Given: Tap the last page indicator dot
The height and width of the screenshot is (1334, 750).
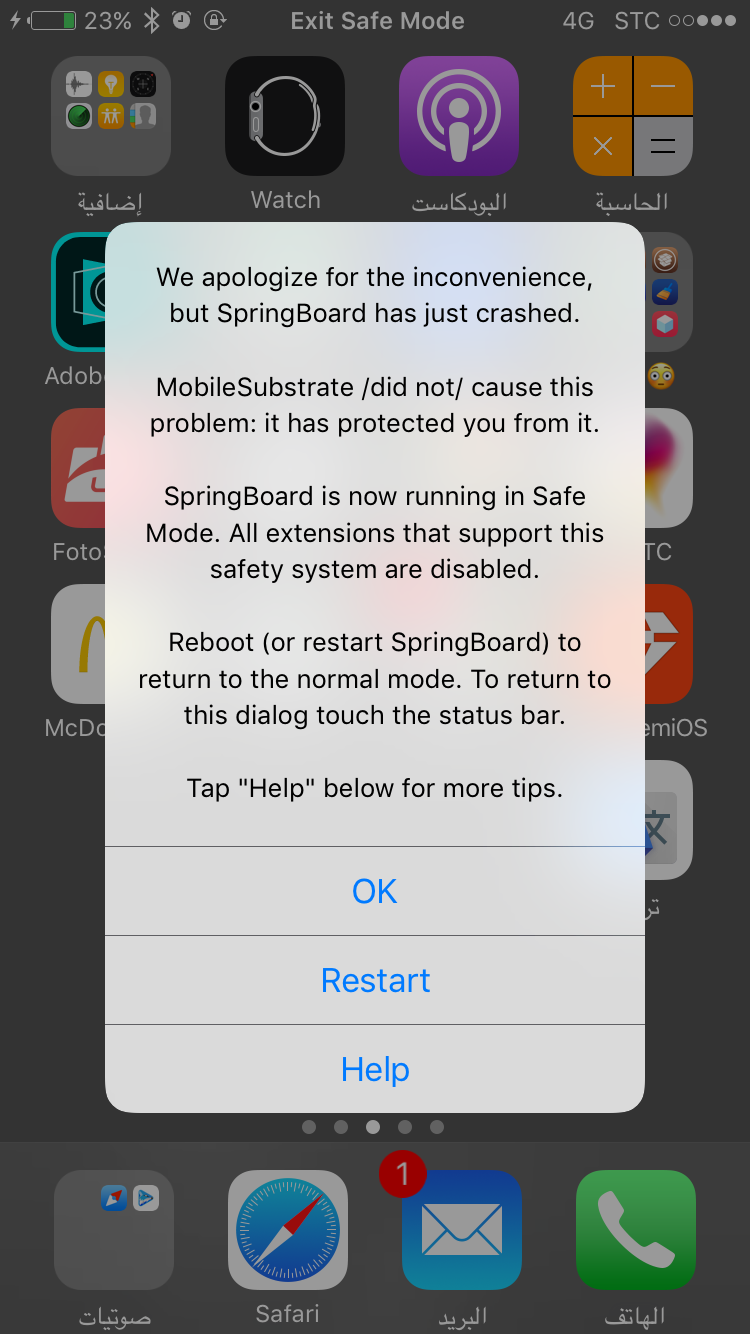Looking at the screenshot, I should (437, 1127).
